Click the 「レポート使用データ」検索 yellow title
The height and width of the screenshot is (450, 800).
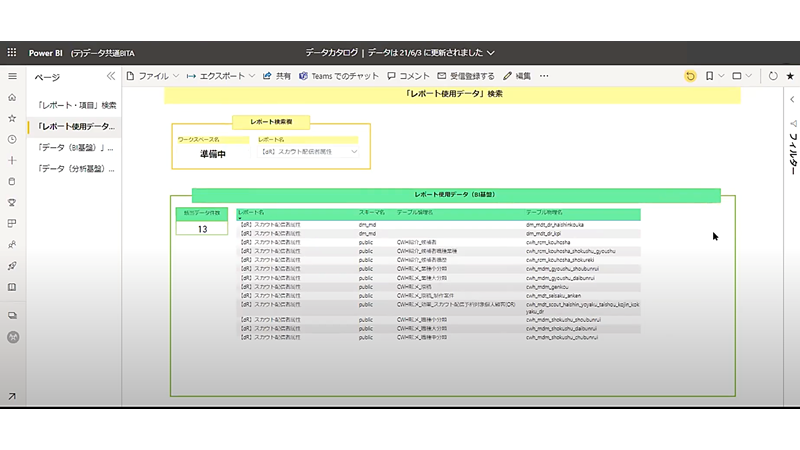(453, 94)
